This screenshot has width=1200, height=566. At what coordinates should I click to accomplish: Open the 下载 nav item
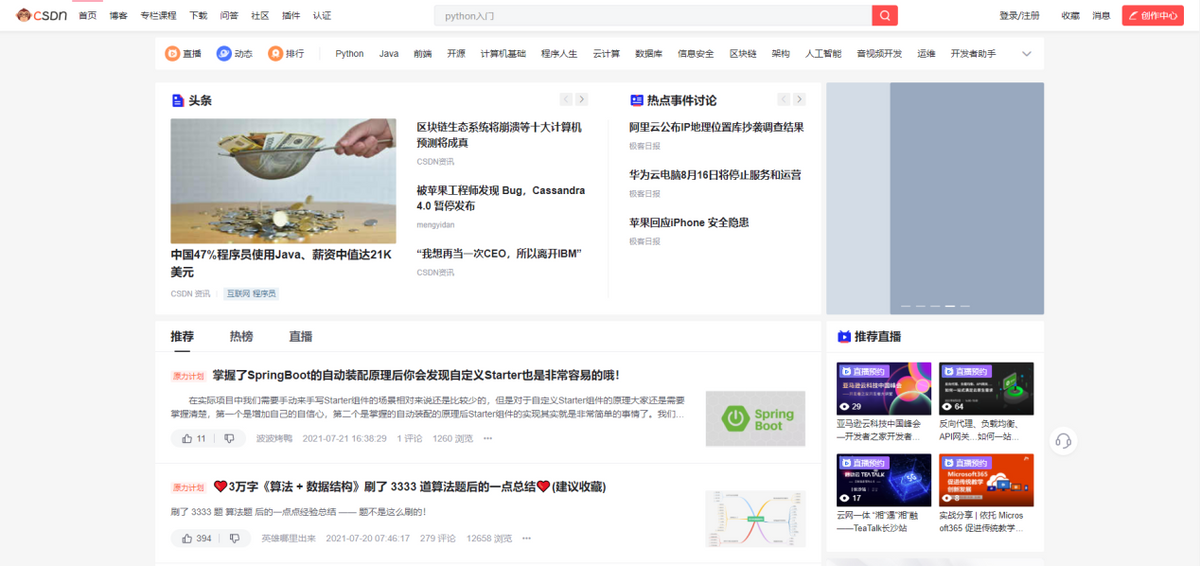198,16
